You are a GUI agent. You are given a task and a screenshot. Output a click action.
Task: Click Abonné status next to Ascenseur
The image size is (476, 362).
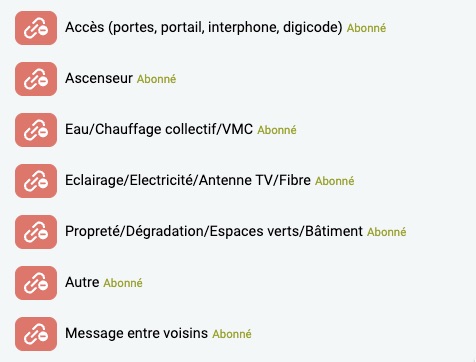pos(156,79)
